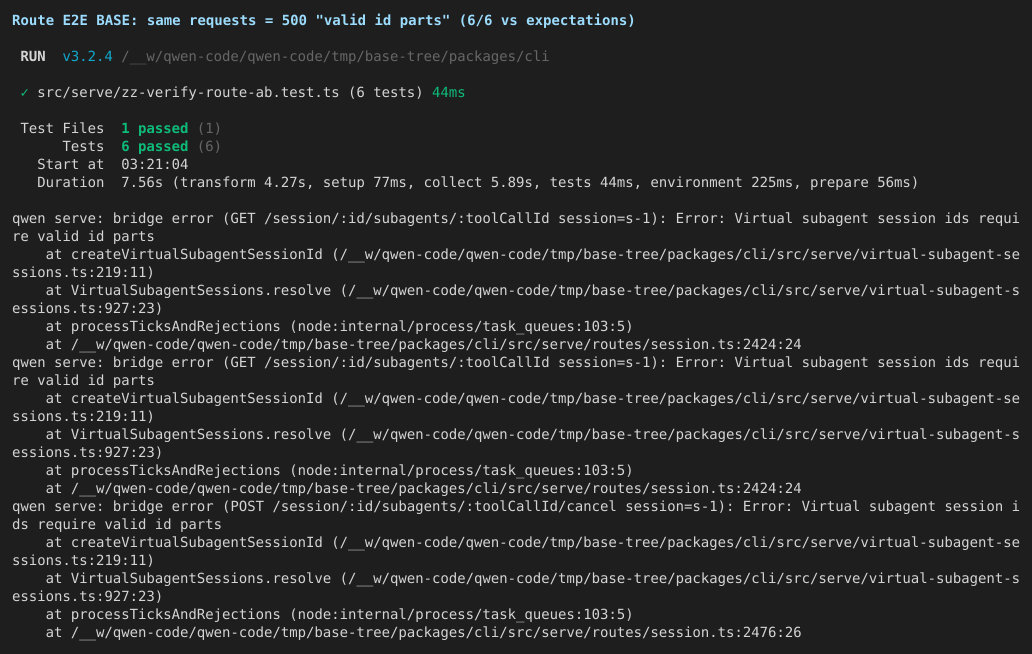Click the '6 passed' Tests result

point(155,146)
